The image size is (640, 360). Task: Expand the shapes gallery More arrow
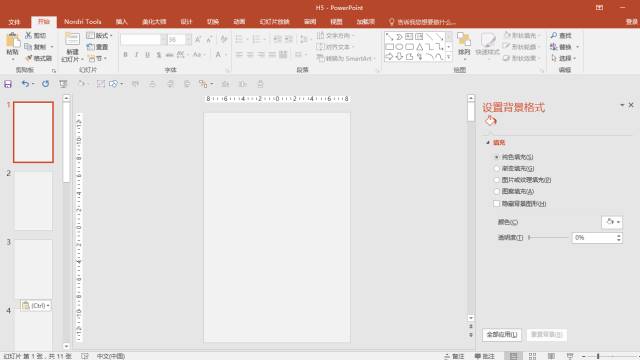tap(449, 57)
